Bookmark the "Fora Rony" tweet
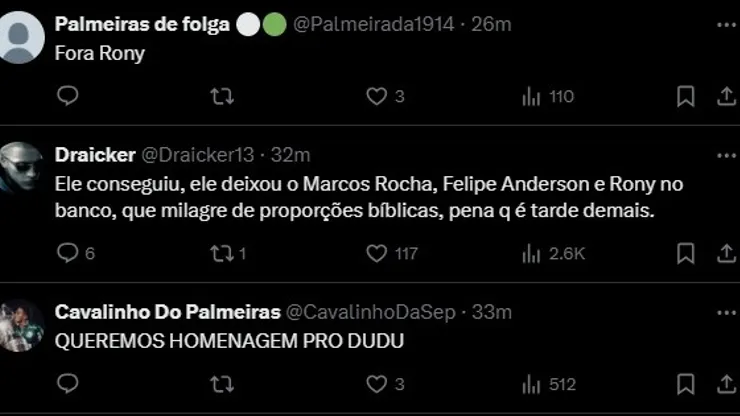 [685, 96]
